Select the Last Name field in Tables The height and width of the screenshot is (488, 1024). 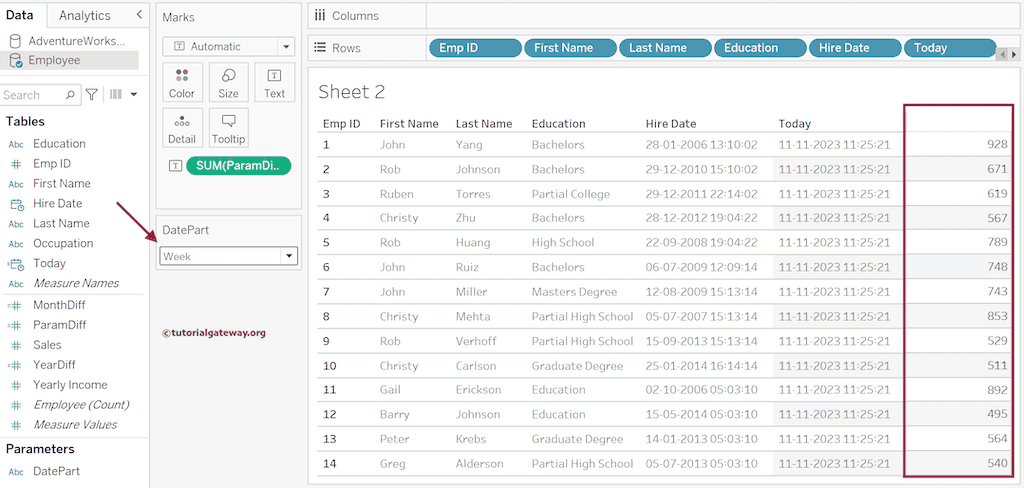point(61,223)
